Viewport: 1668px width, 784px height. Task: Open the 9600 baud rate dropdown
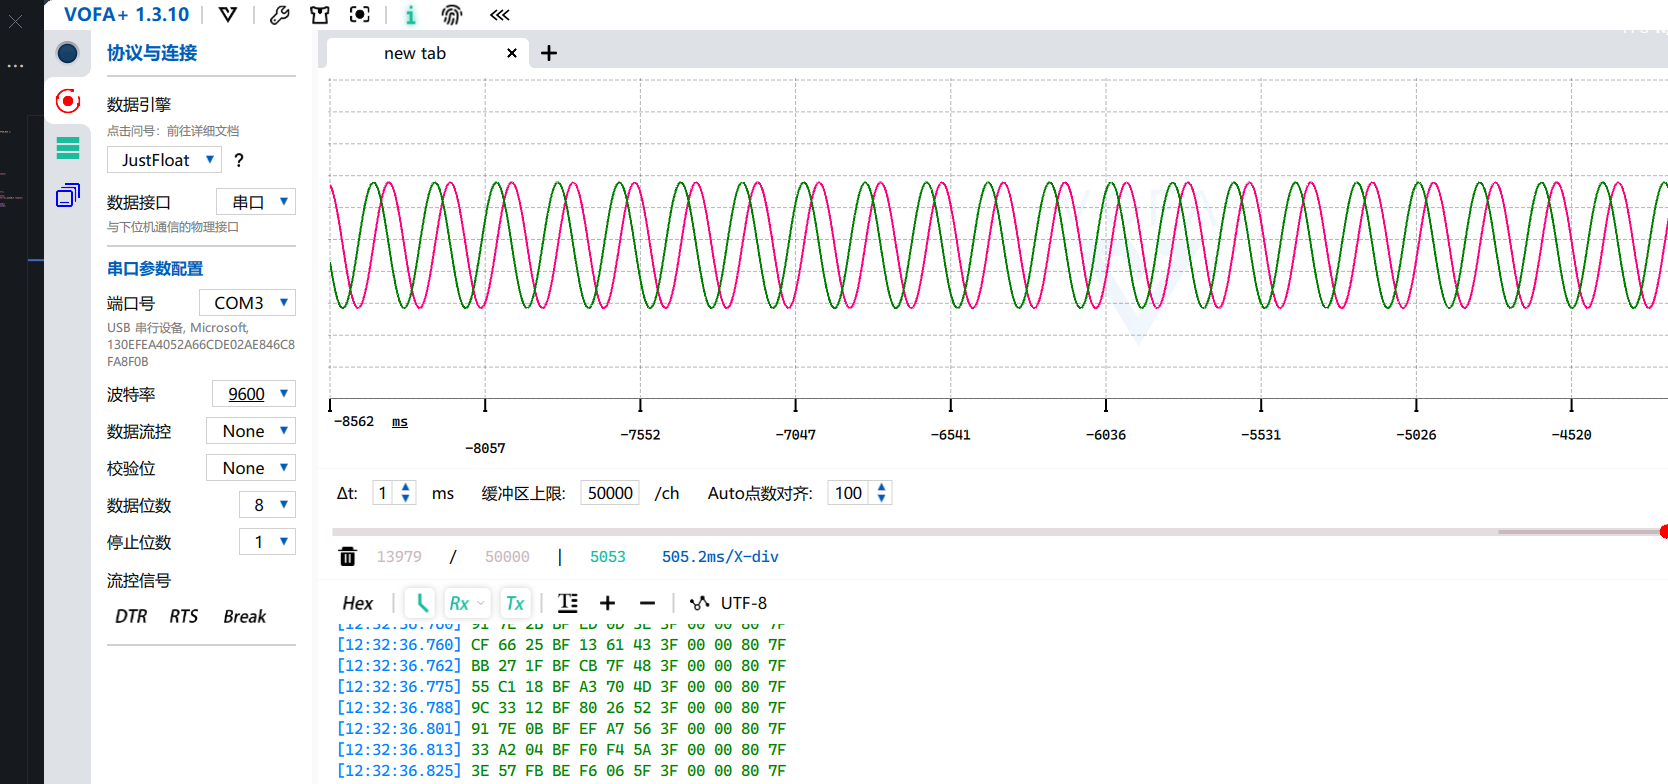pos(254,394)
